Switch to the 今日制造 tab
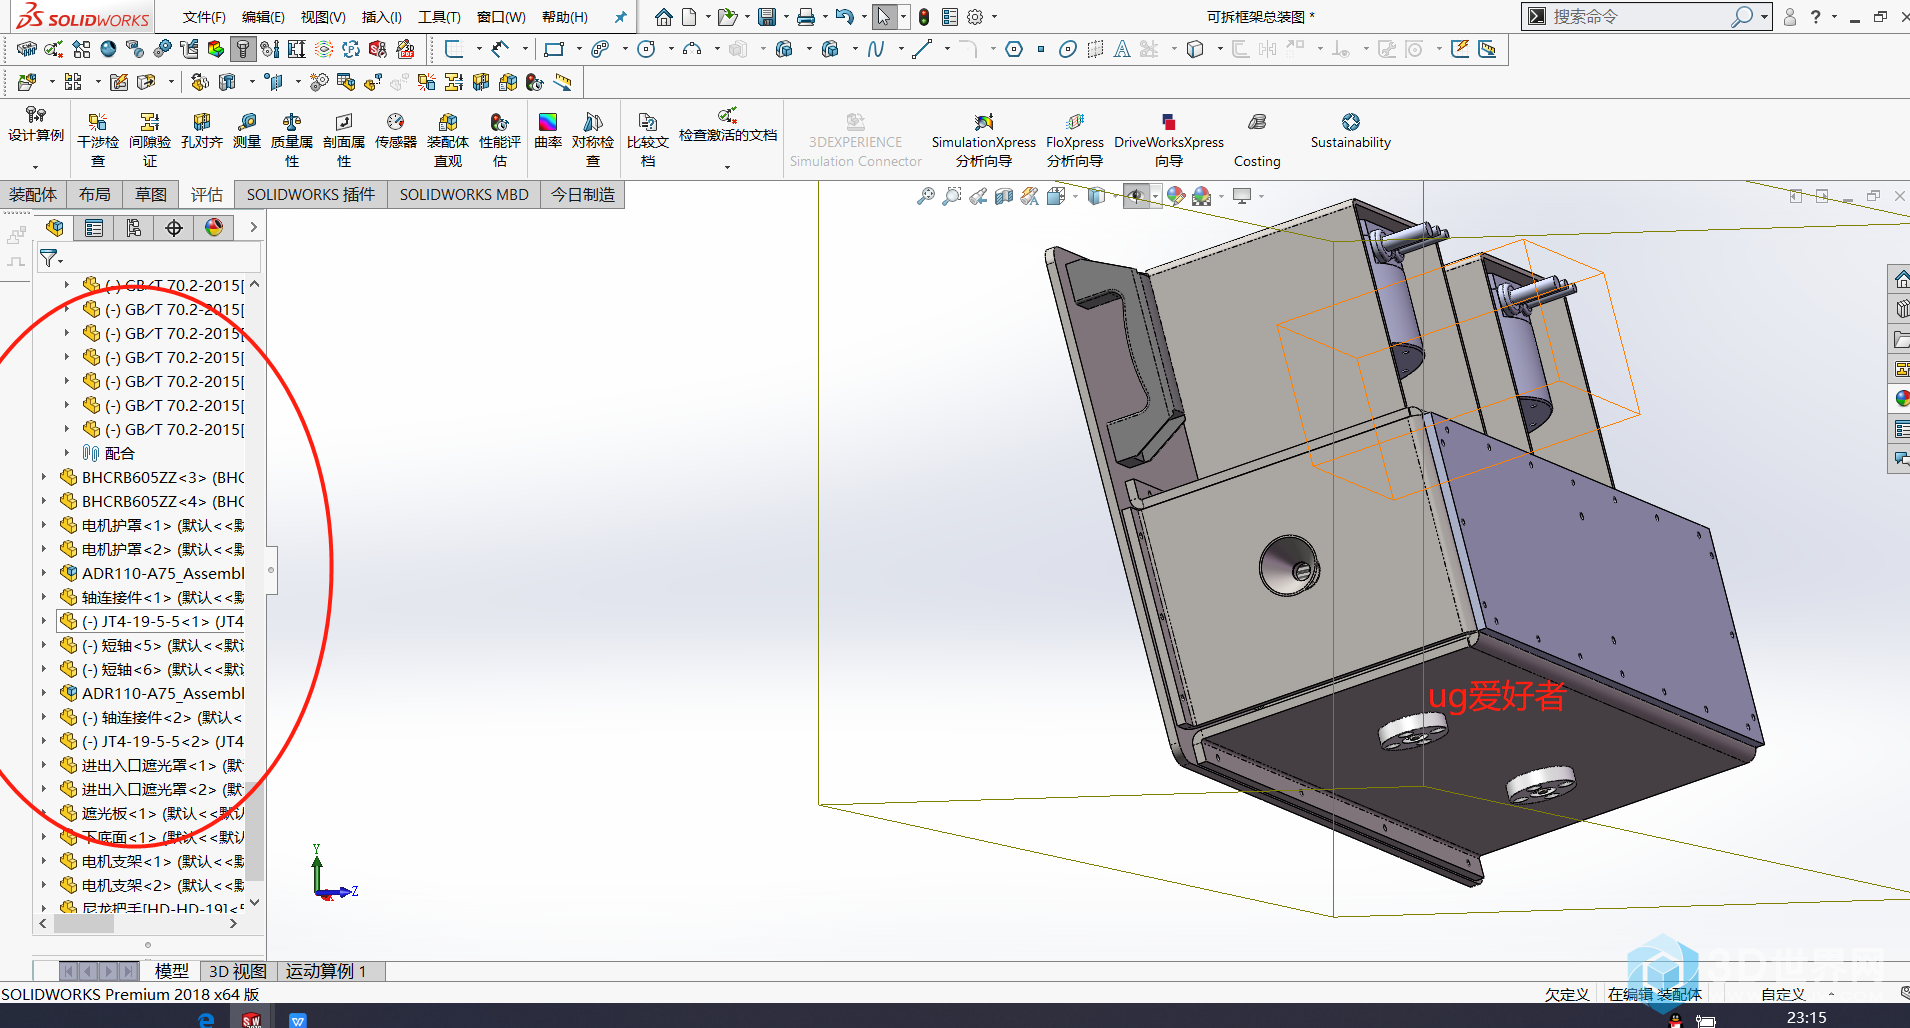Screen dimensions: 1910x1028 (x=583, y=194)
